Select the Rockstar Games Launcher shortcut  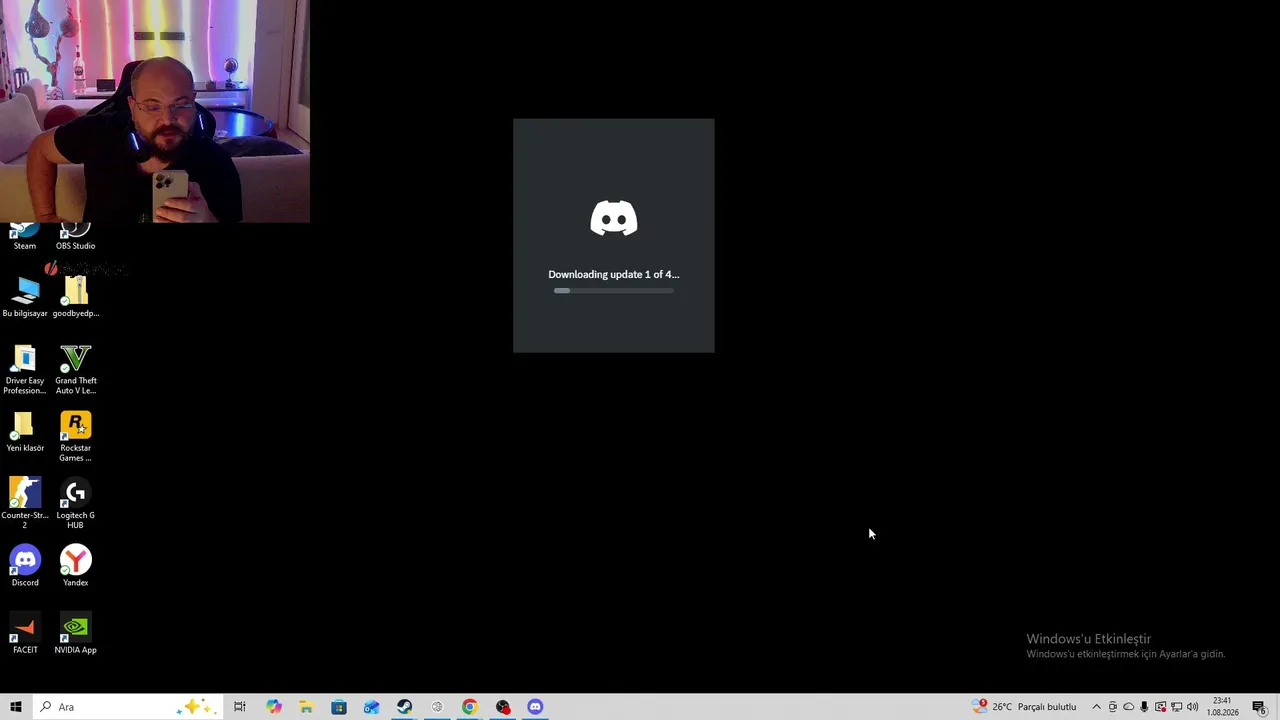coord(76,436)
